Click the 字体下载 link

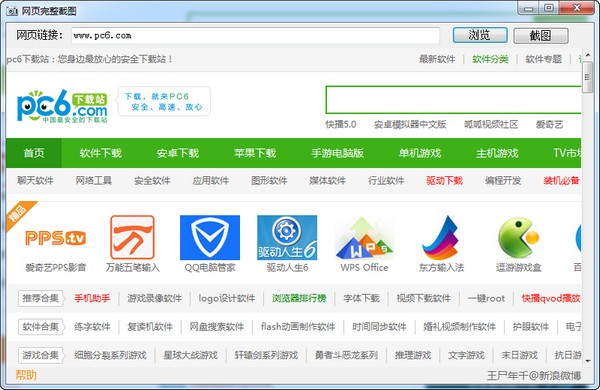point(362,298)
